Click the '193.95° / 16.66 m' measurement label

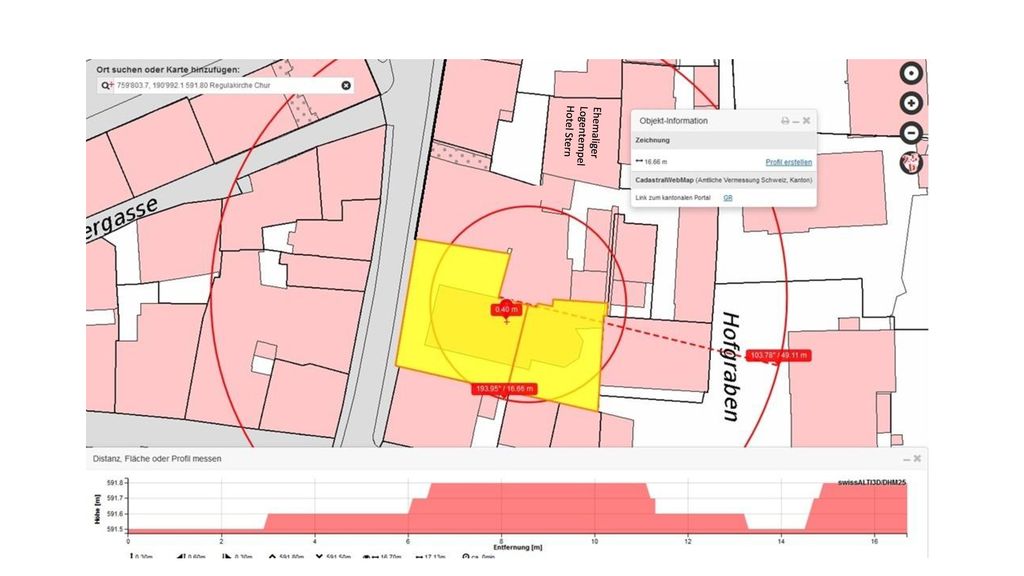[504, 389]
